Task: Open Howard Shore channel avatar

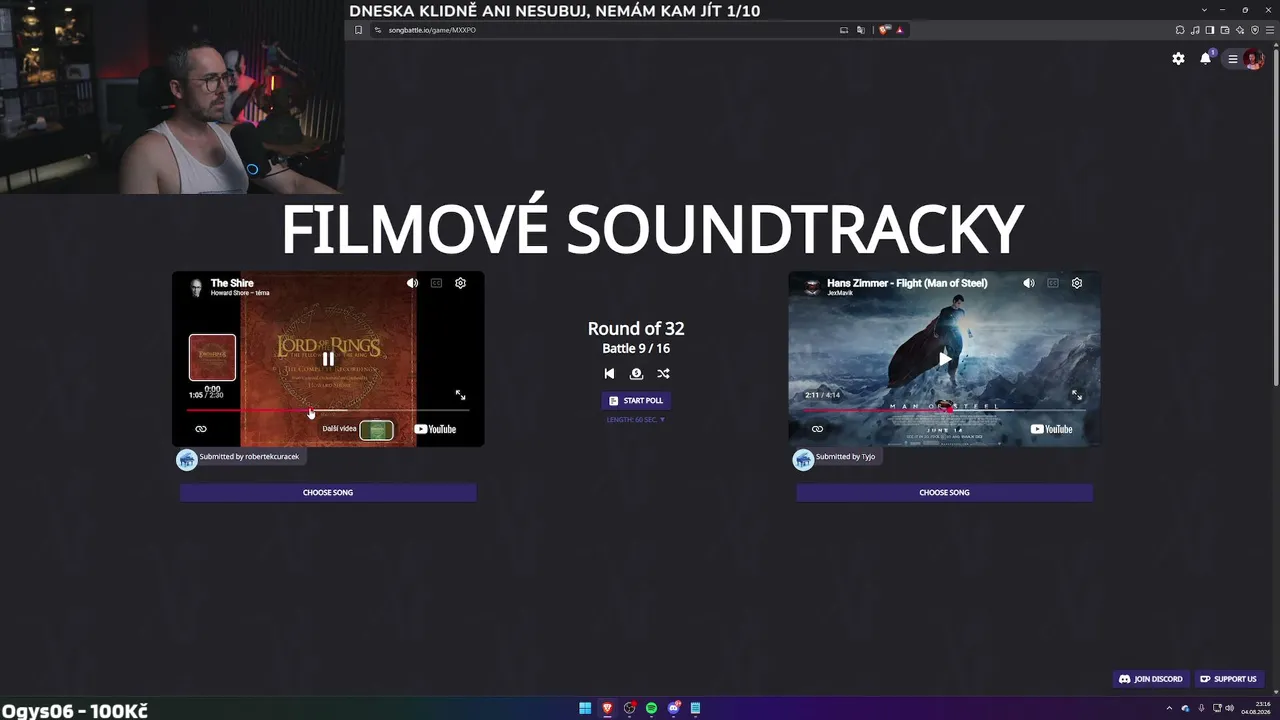Action: [196, 287]
